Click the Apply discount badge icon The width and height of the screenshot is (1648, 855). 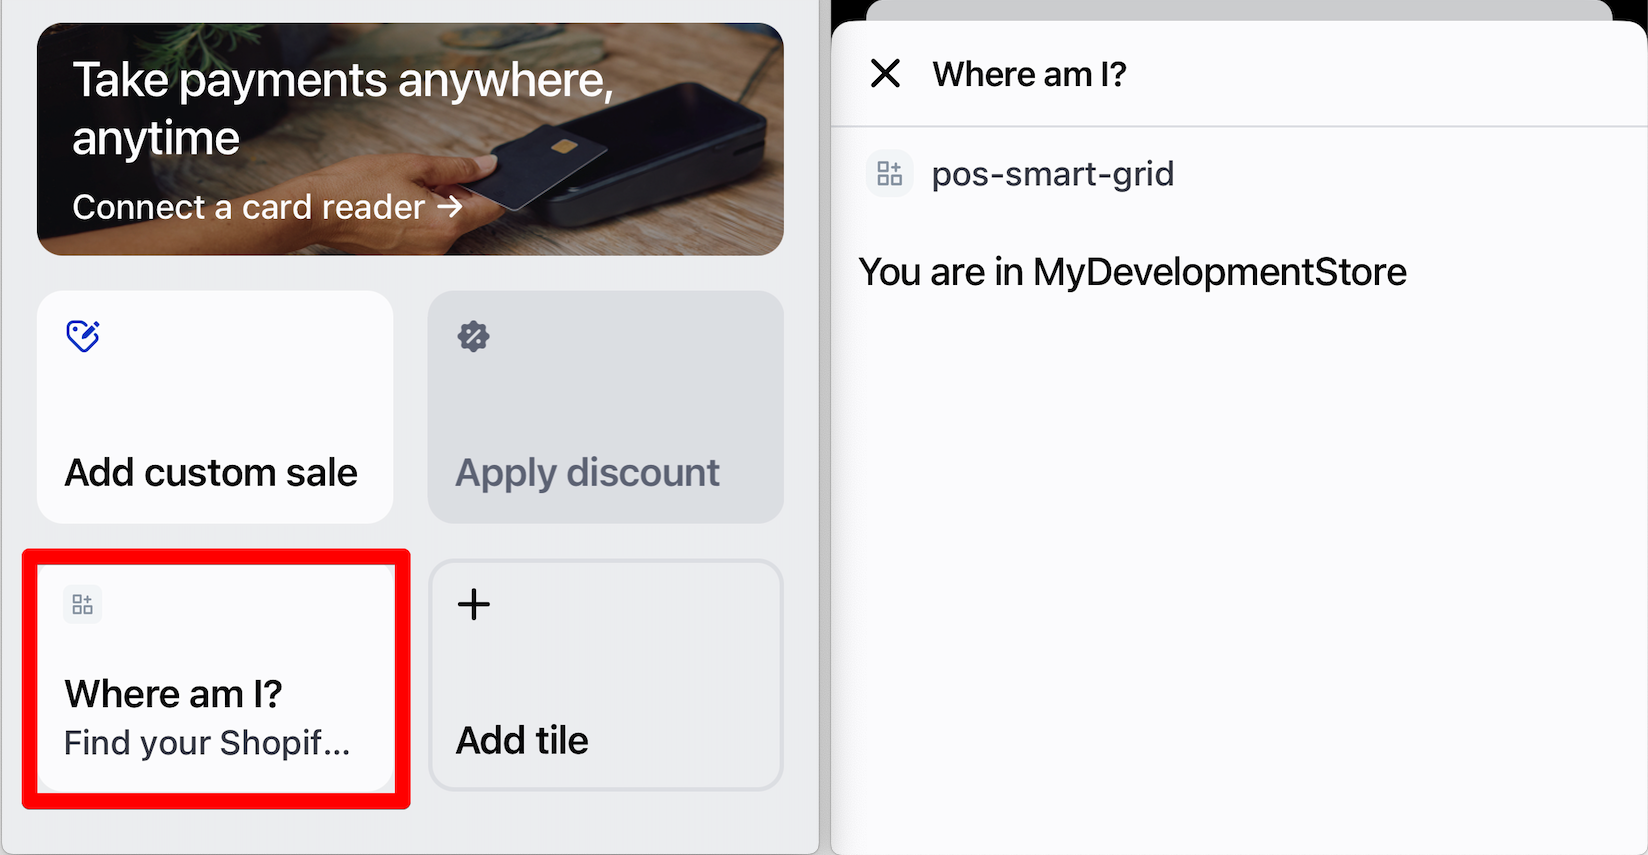(x=473, y=336)
